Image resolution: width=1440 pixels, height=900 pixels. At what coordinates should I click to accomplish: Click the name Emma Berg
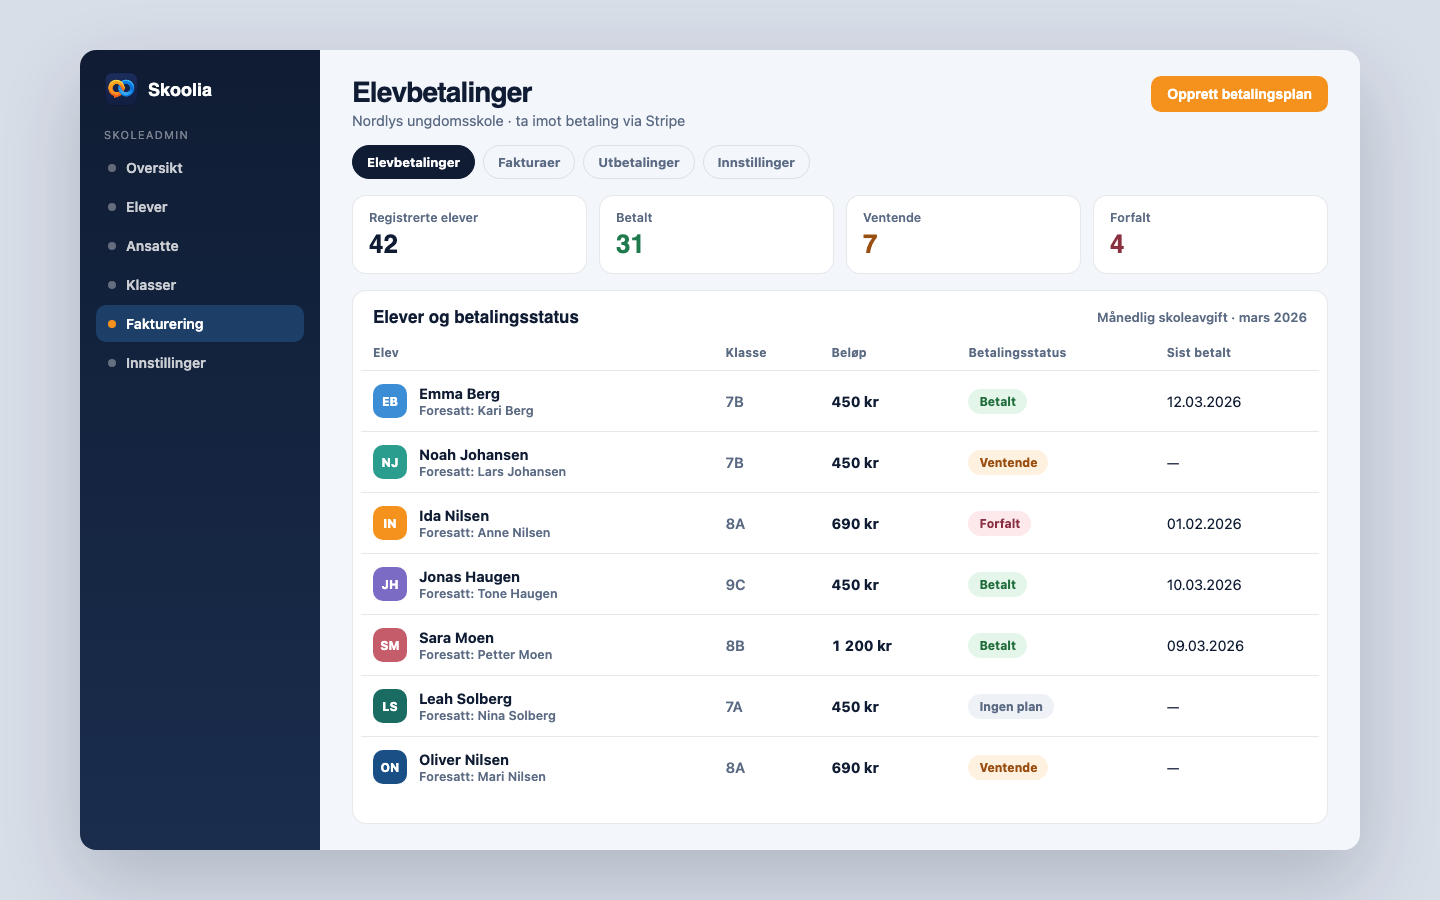[459, 394]
